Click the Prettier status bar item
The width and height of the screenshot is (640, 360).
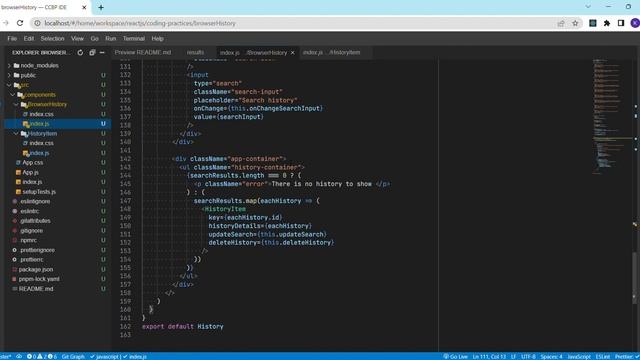[626, 356]
